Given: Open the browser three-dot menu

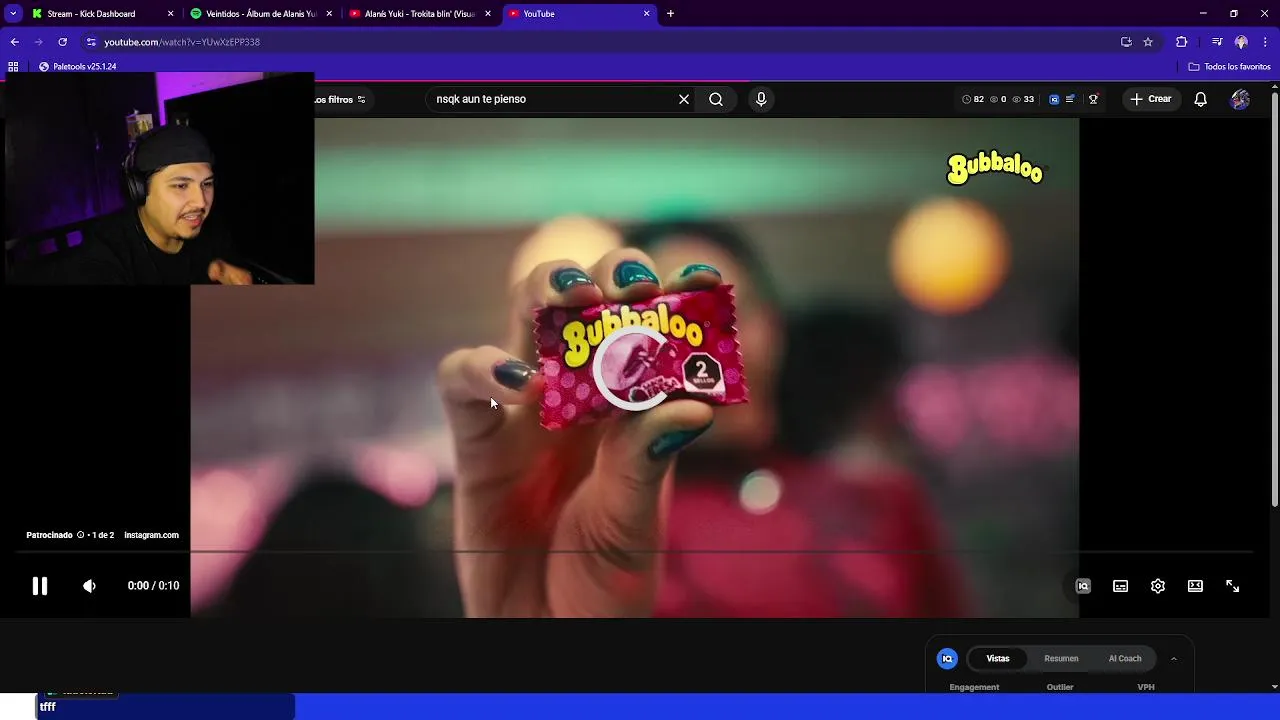Looking at the screenshot, I should pos(1265,42).
